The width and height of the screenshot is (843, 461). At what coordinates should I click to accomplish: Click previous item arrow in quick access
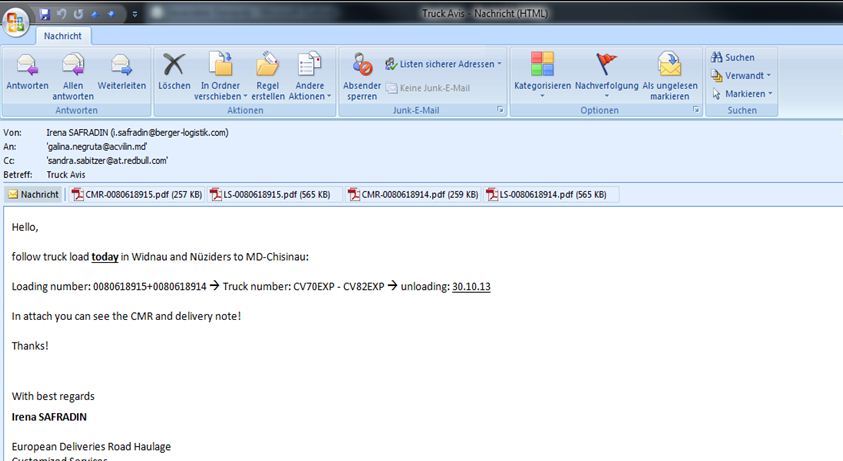pyautogui.click(x=95, y=14)
